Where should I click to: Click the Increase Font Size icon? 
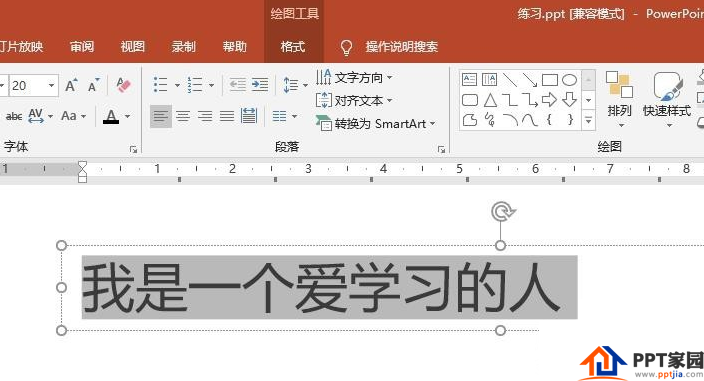point(71,85)
